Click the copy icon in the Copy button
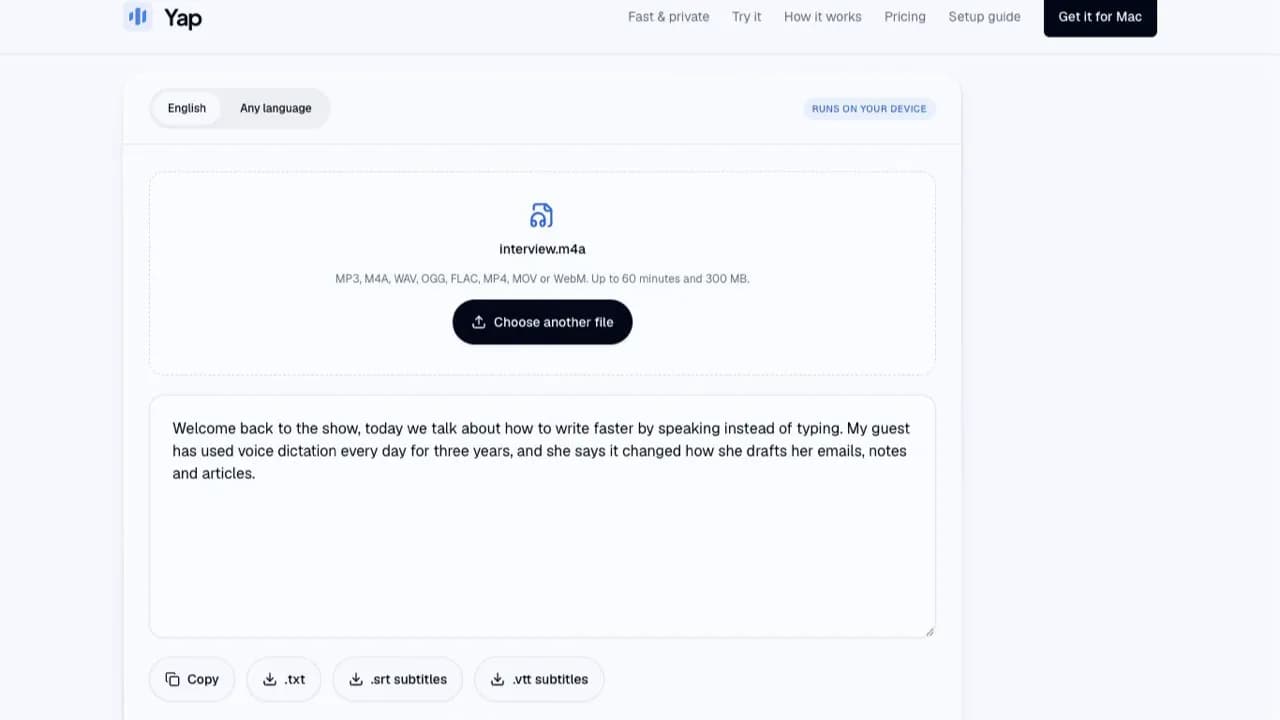The height and width of the screenshot is (720, 1280). tap(172, 679)
